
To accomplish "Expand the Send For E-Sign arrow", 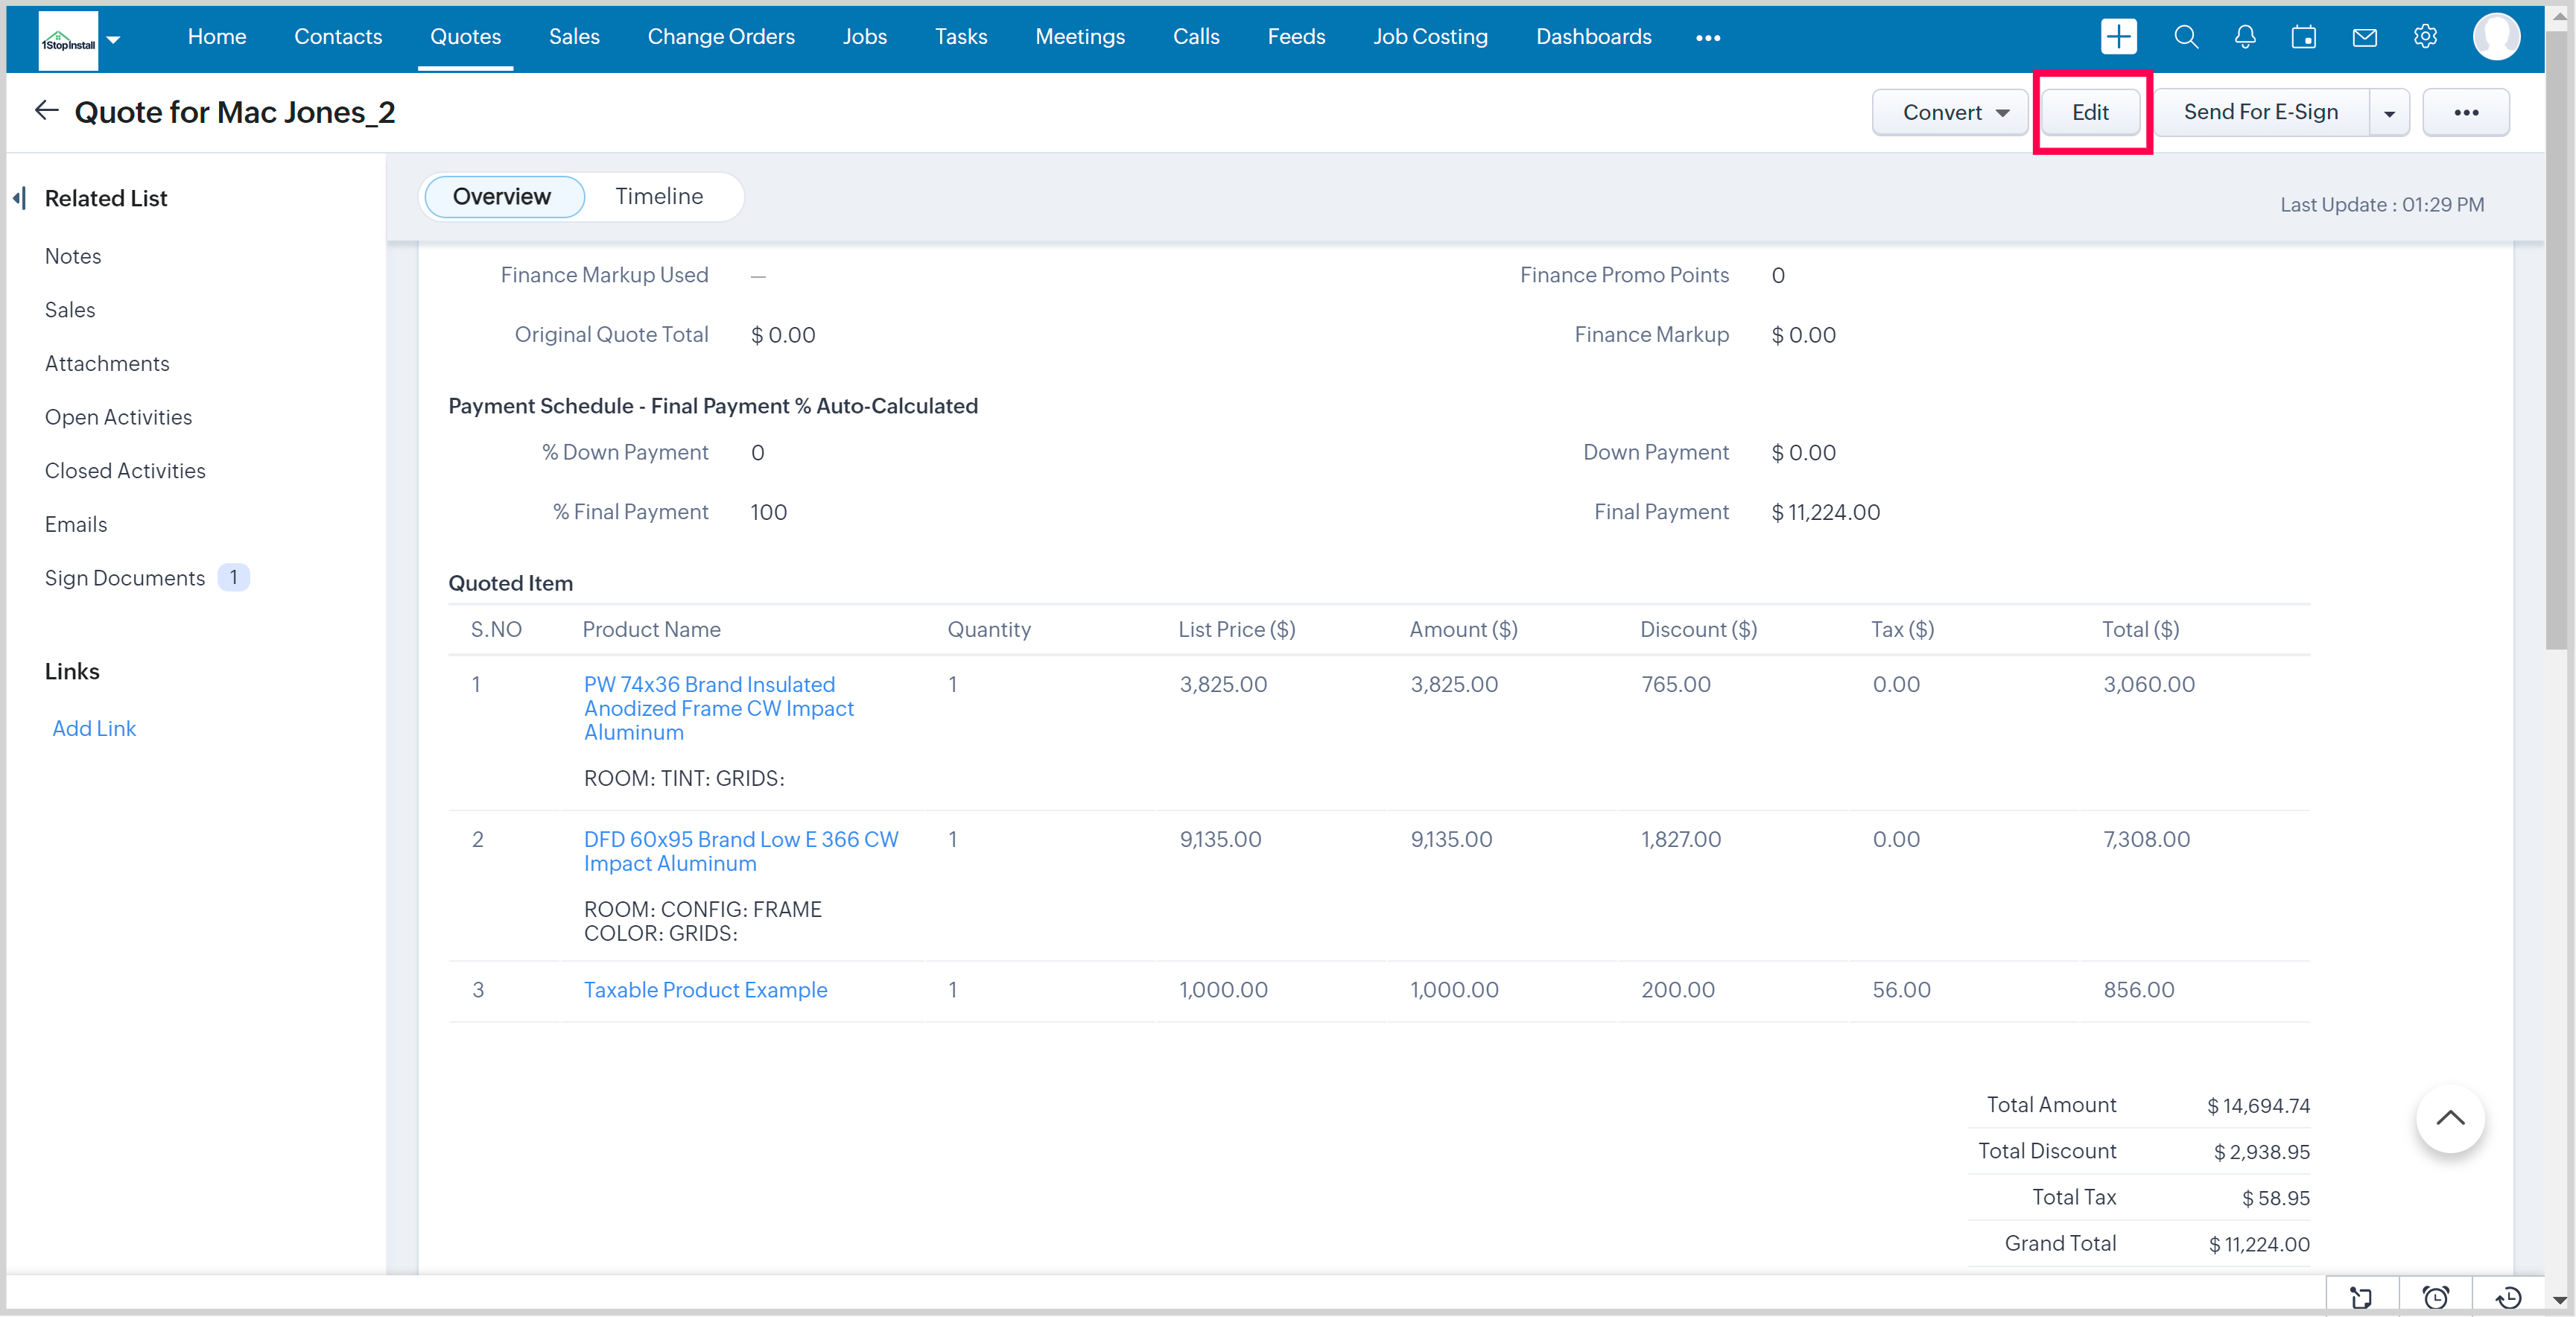I will (2389, 113).
